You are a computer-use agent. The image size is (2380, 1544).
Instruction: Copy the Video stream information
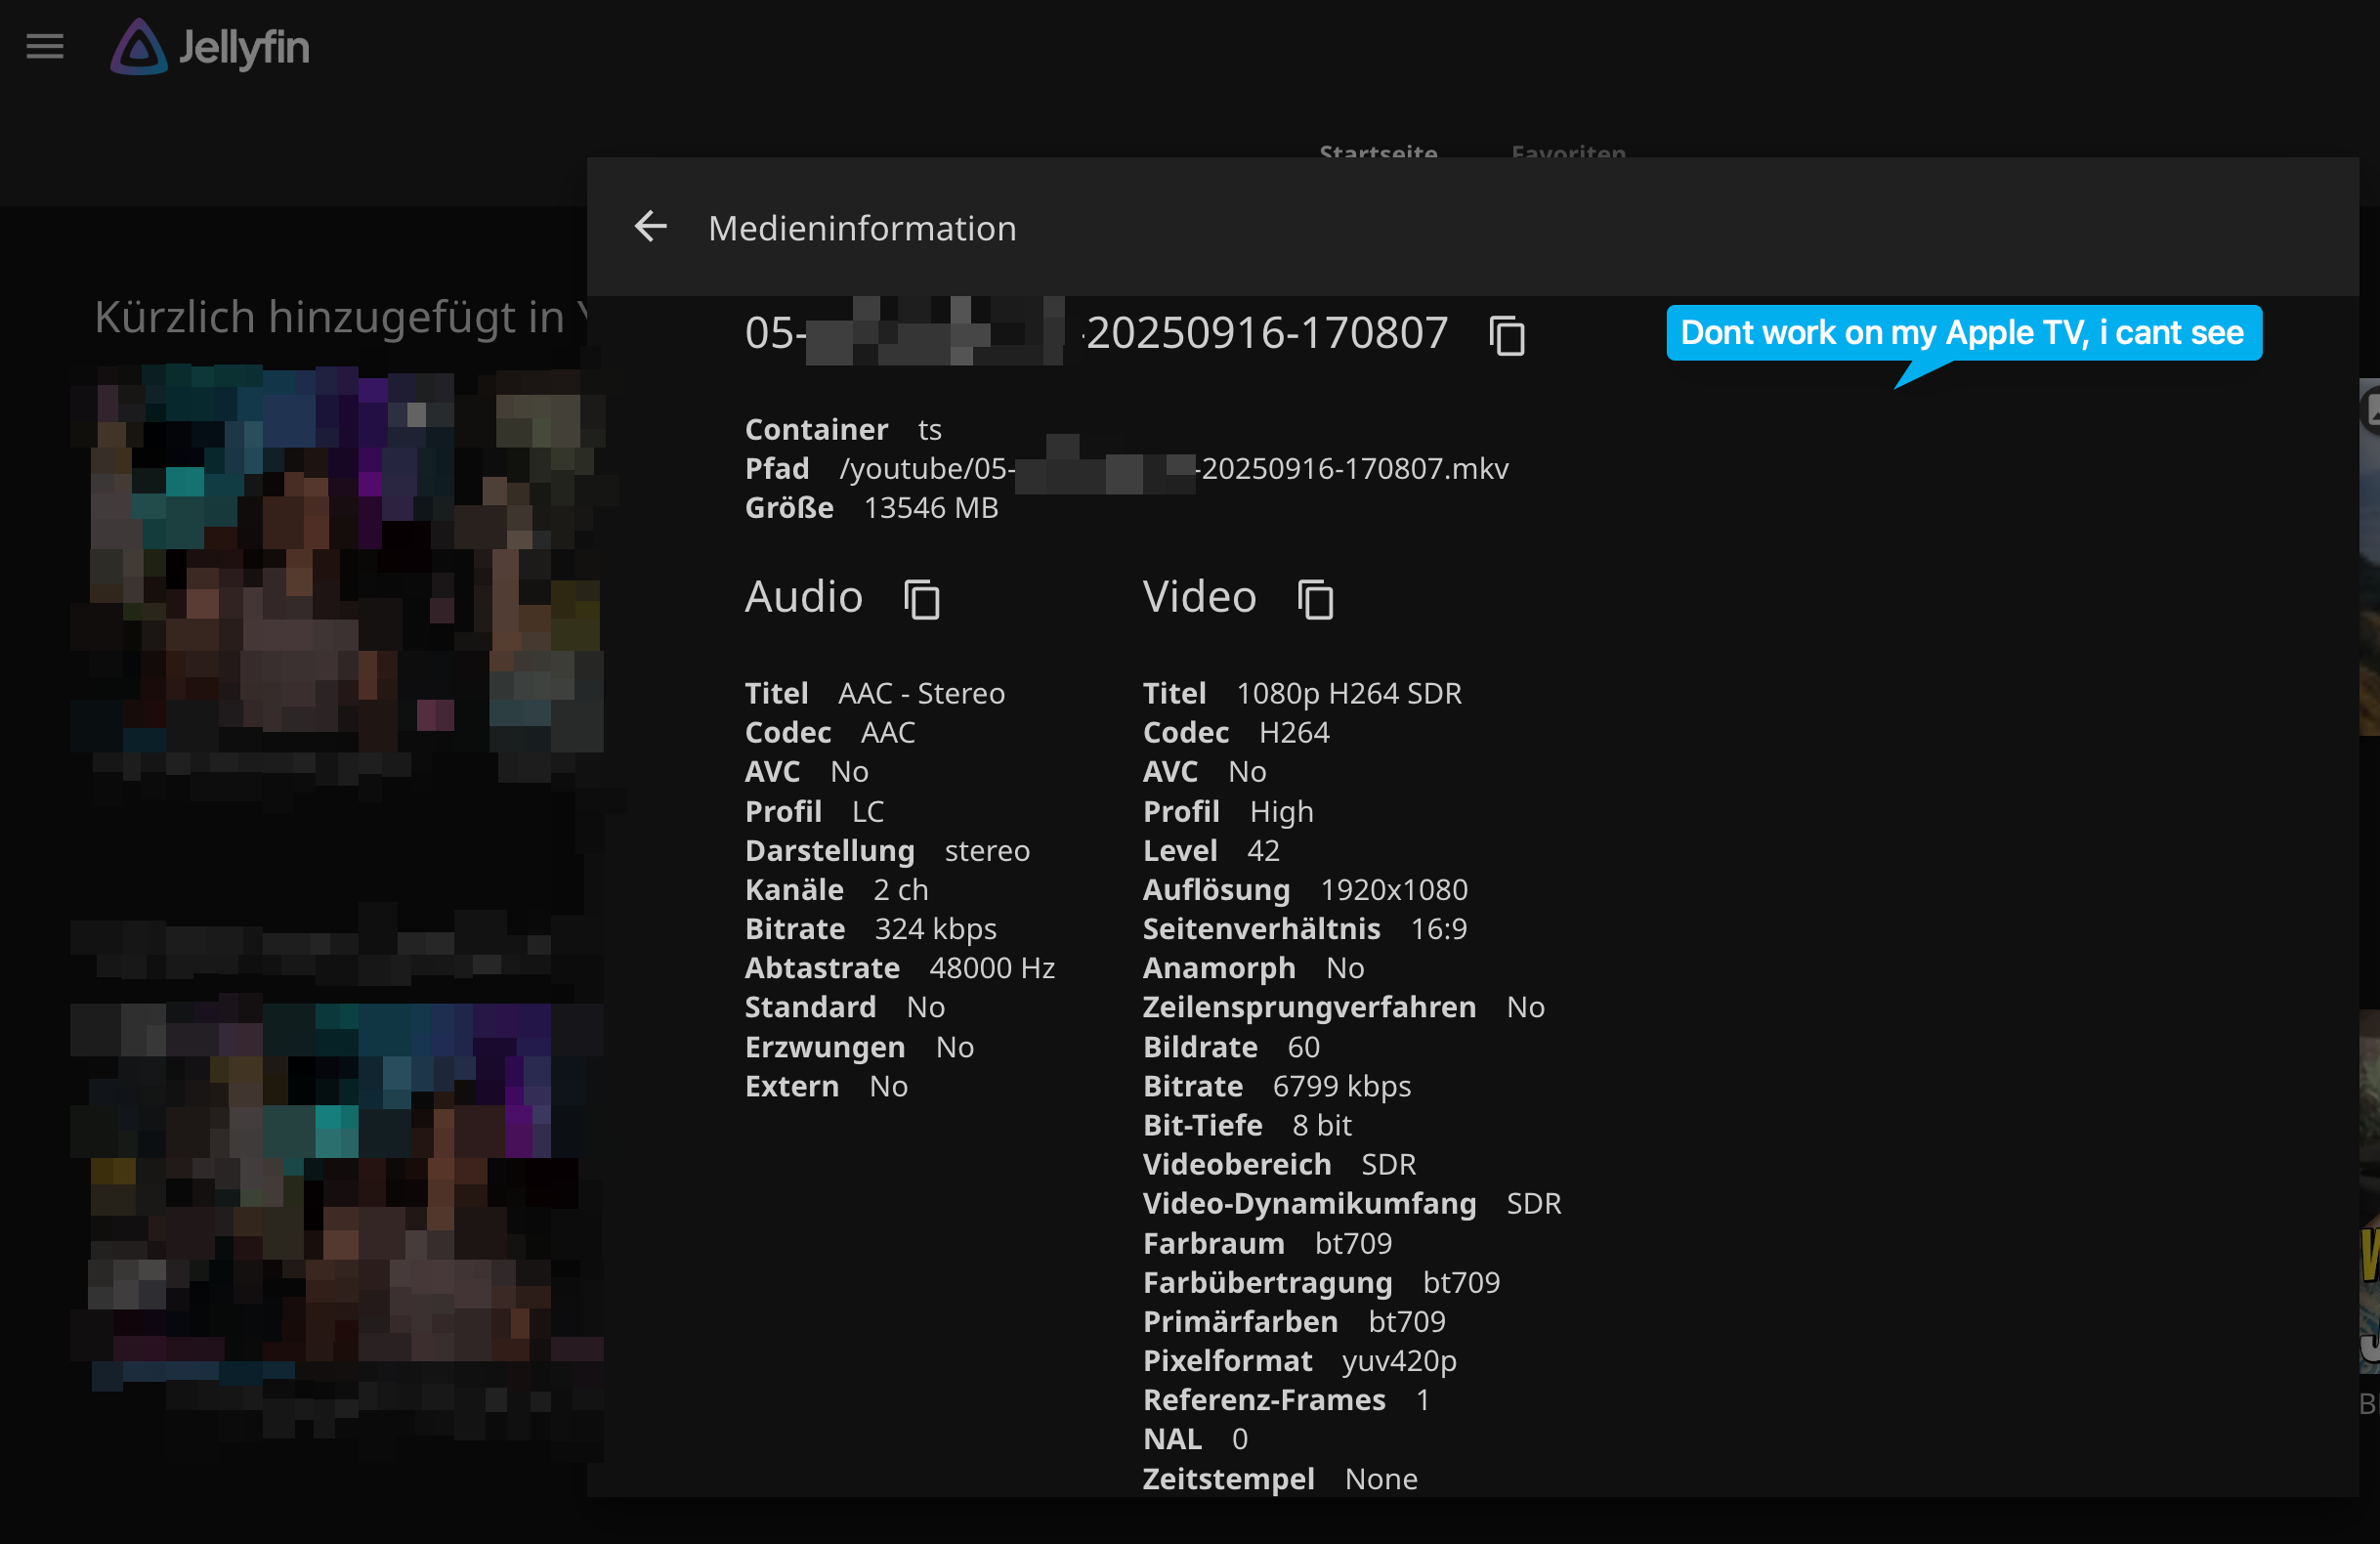(x=1315, y=599)
